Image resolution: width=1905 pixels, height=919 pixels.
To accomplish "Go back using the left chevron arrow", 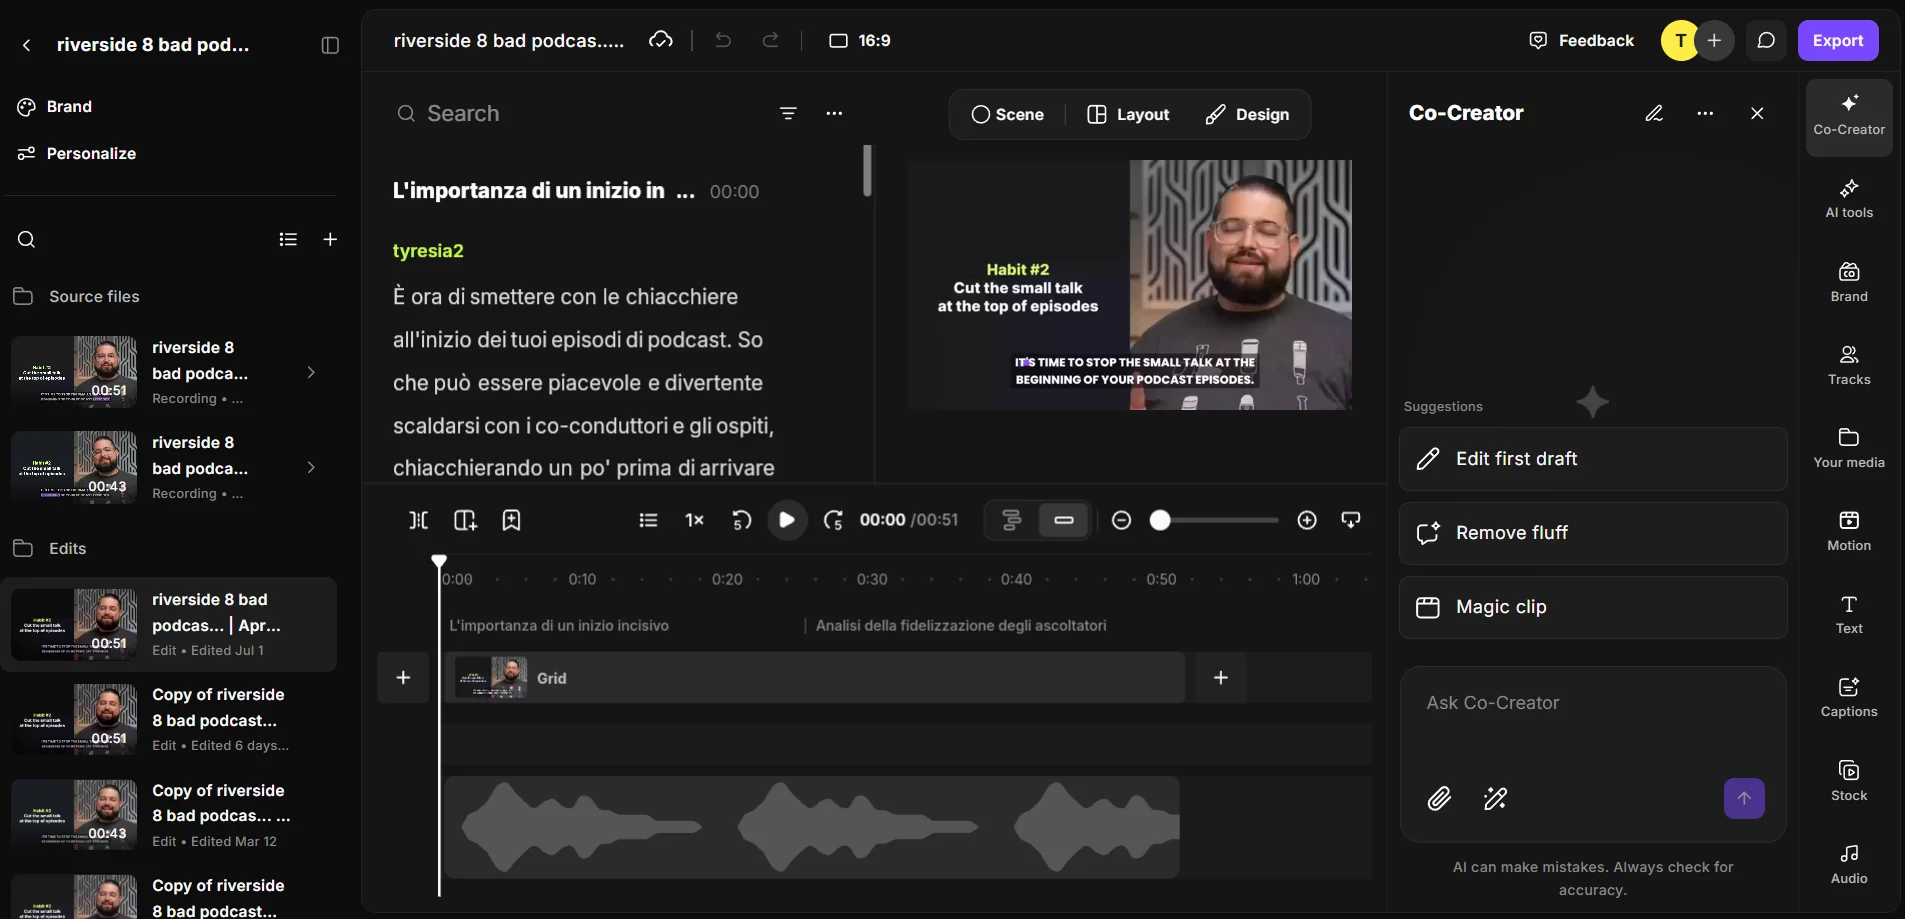I will 27,45.
